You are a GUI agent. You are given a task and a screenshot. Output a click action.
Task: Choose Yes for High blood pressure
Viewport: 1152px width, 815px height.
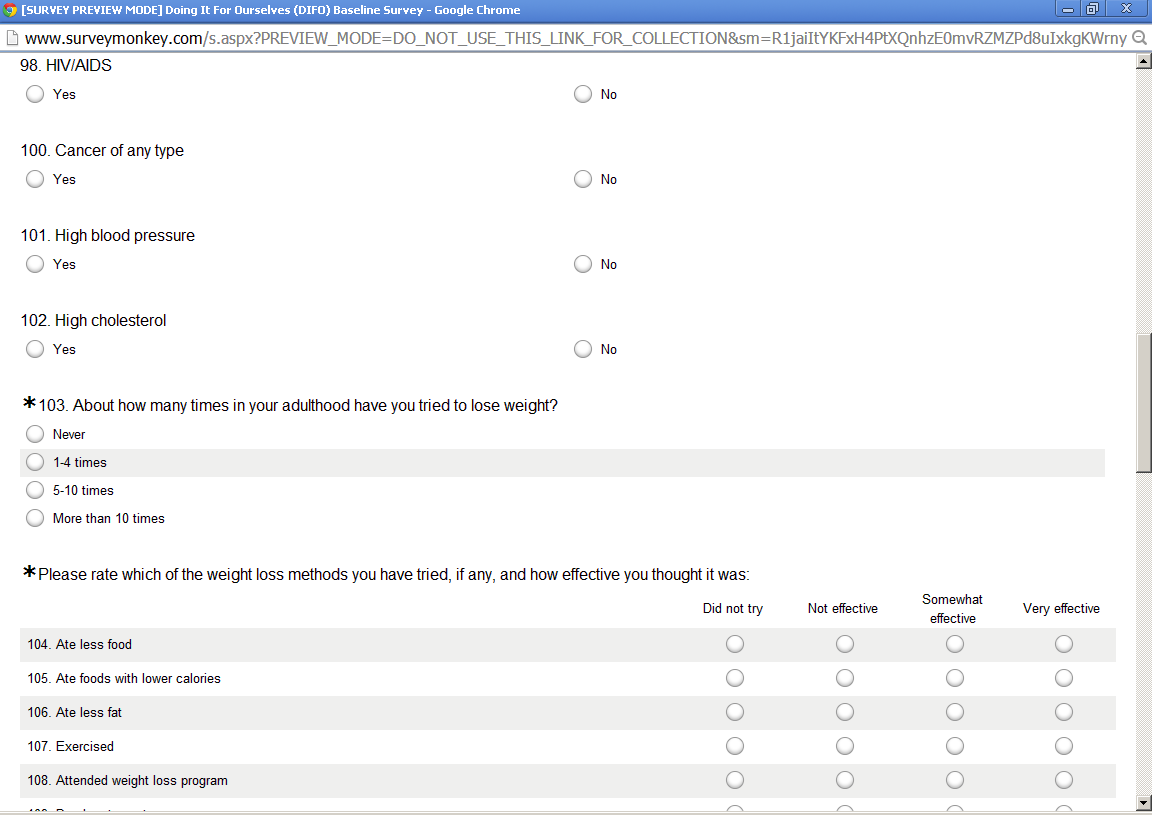coord(35,264)
